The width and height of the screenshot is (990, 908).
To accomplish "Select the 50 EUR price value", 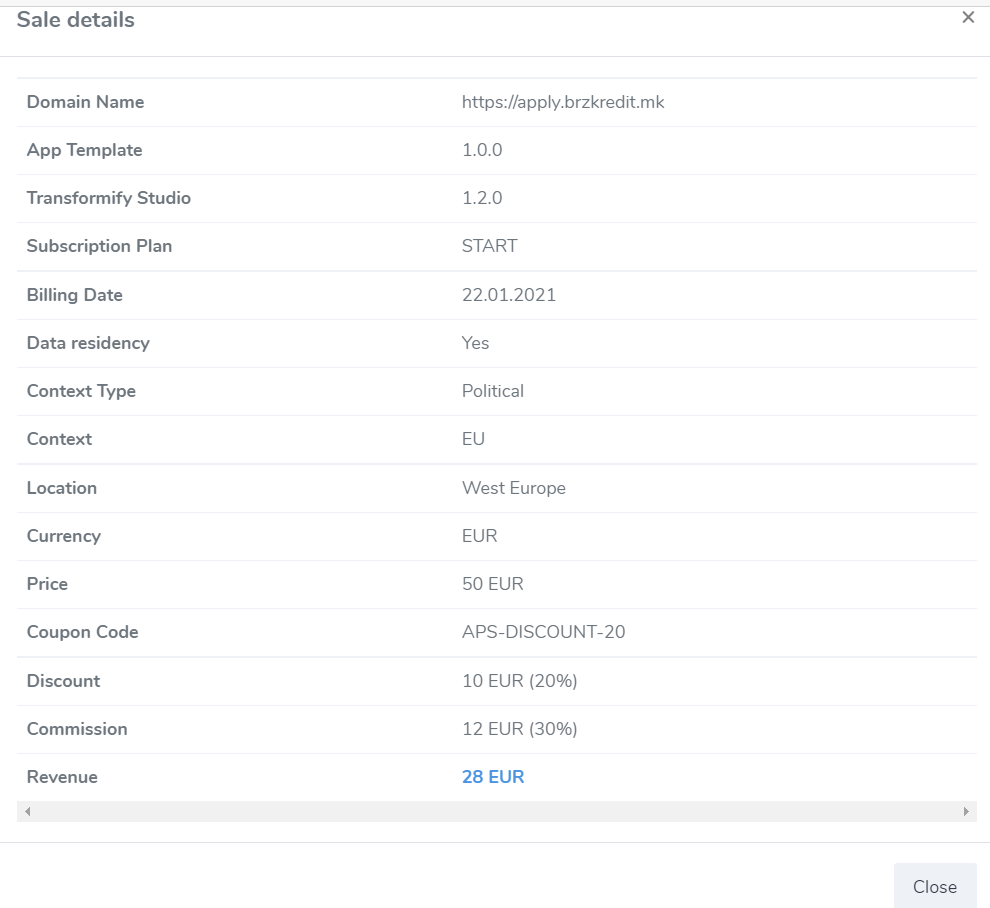I will (492, 584).
